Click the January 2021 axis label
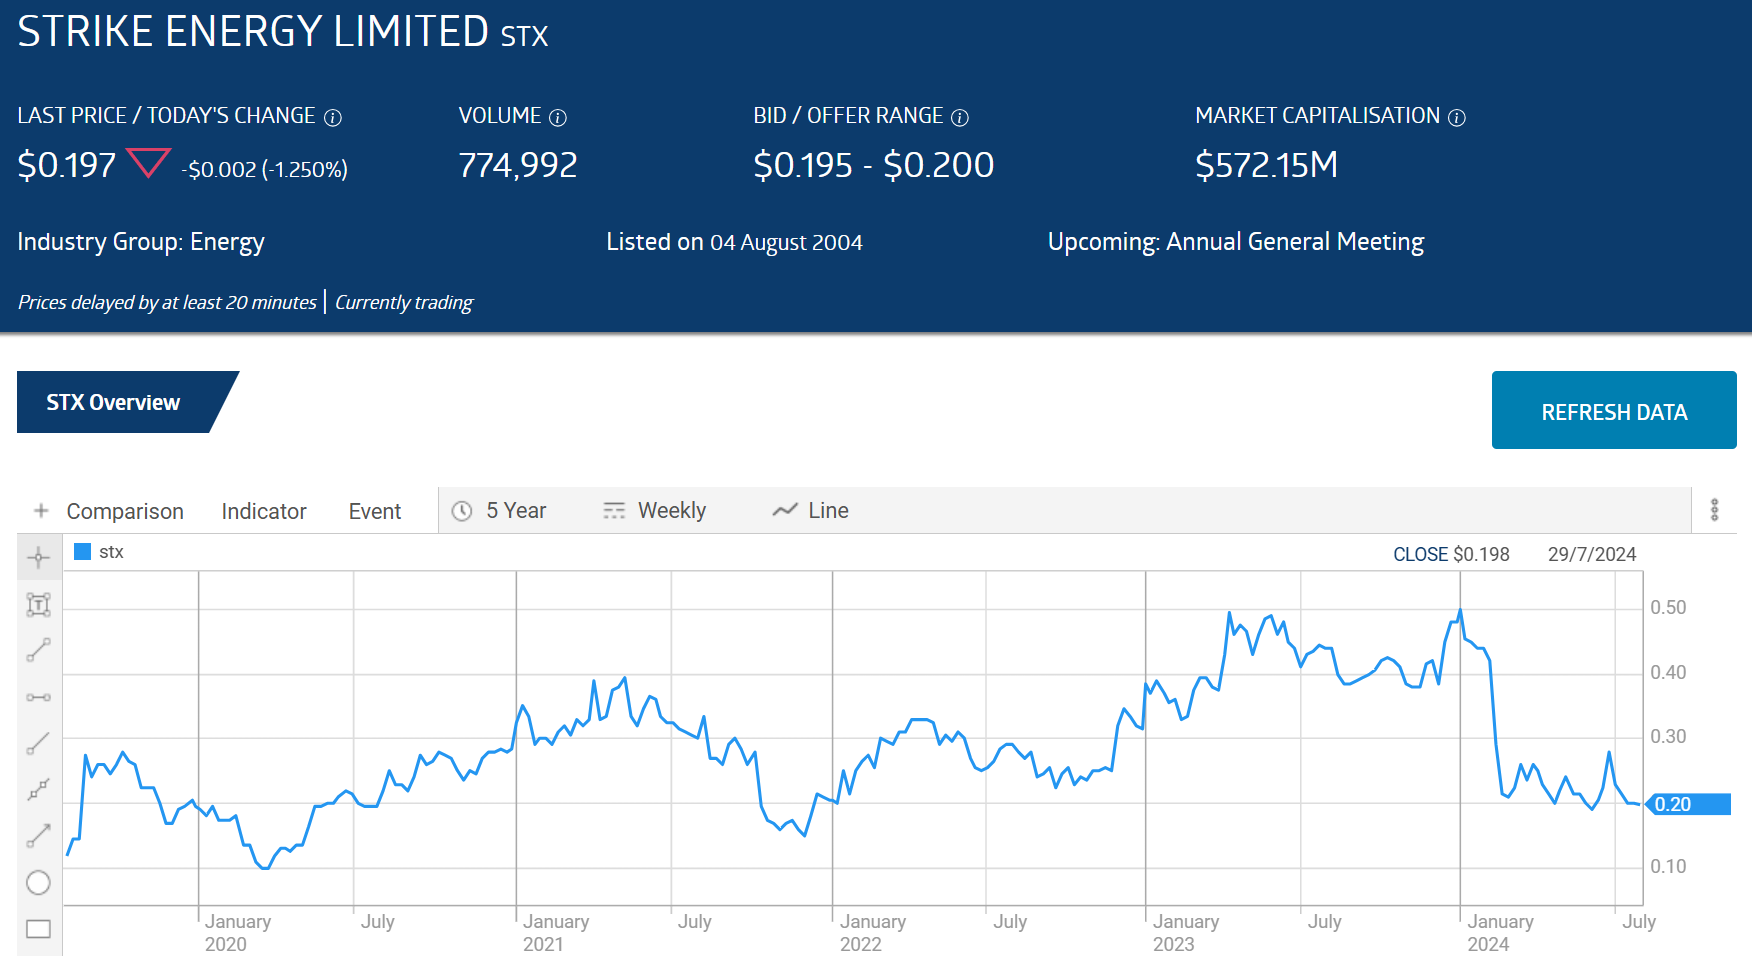 tap(556, 932)
